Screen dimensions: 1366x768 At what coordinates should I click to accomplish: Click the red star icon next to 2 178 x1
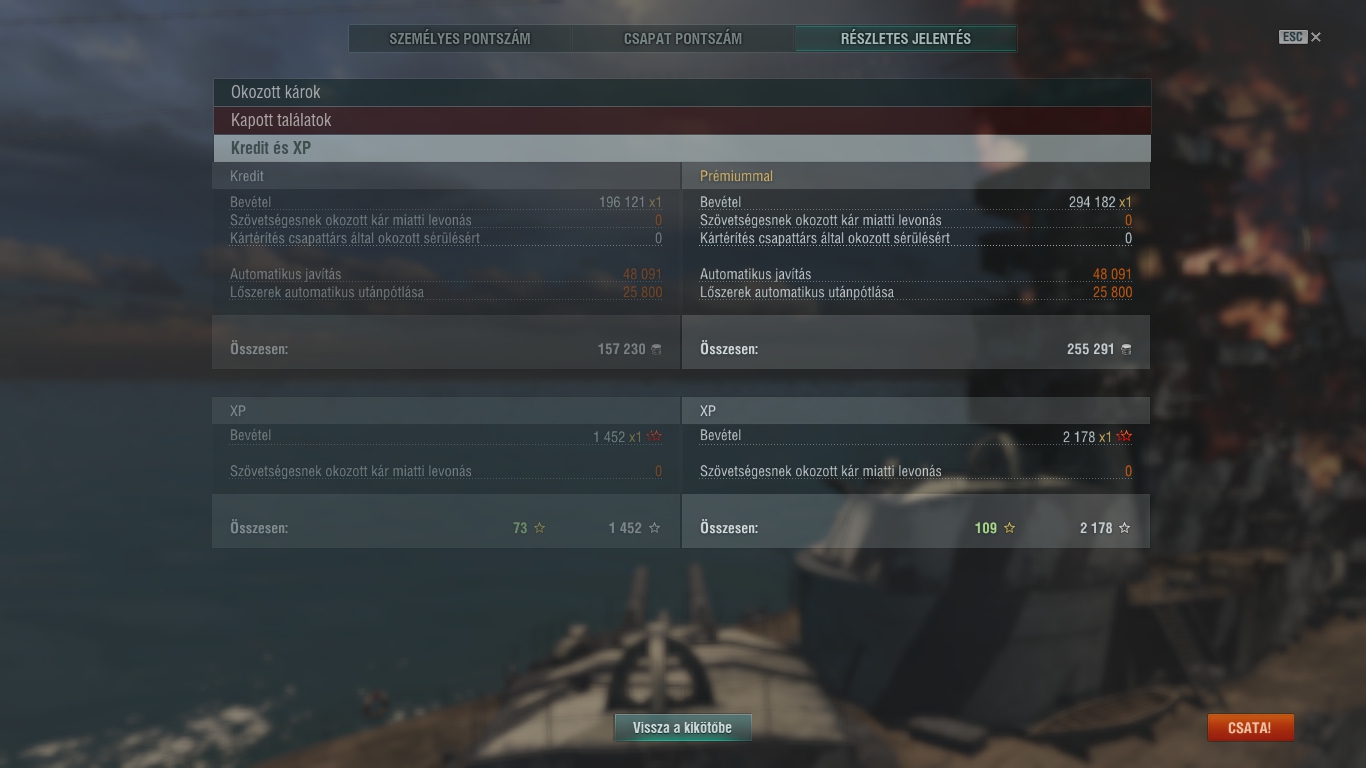tap(1125, 436)
